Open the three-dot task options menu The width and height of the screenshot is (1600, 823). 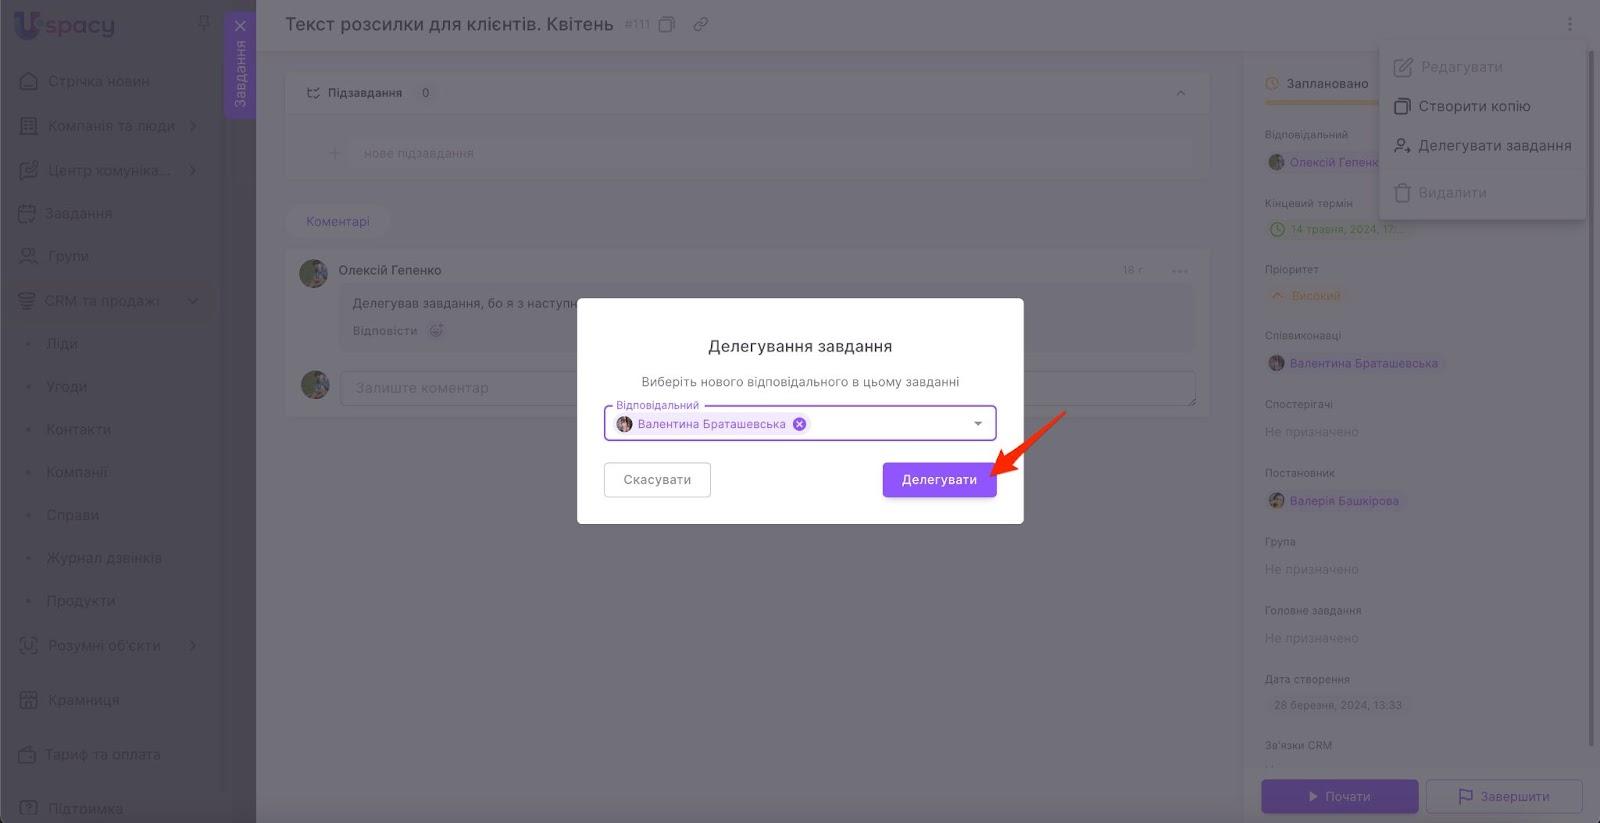click(x=1569, y=24)
